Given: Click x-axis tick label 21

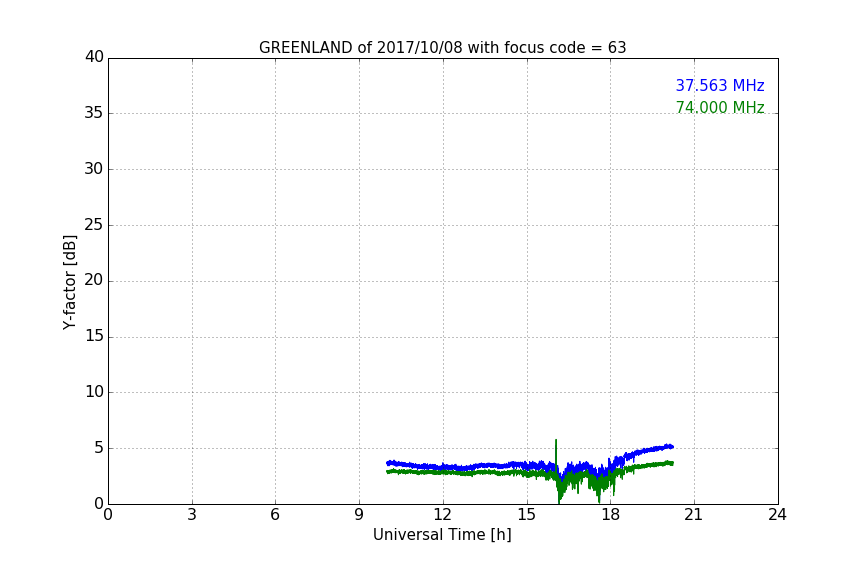Looking at the screenshot, I should pyautogui.click(x=694, y=515).
